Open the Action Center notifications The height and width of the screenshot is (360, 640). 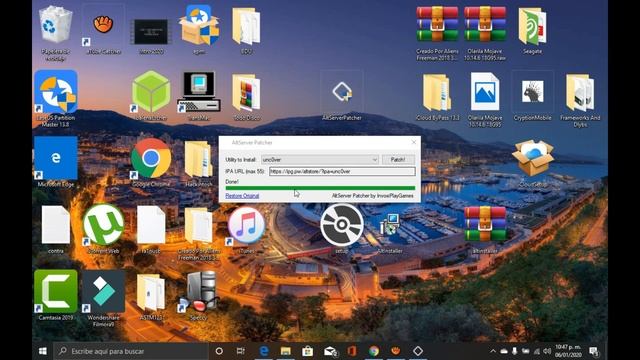594,351
